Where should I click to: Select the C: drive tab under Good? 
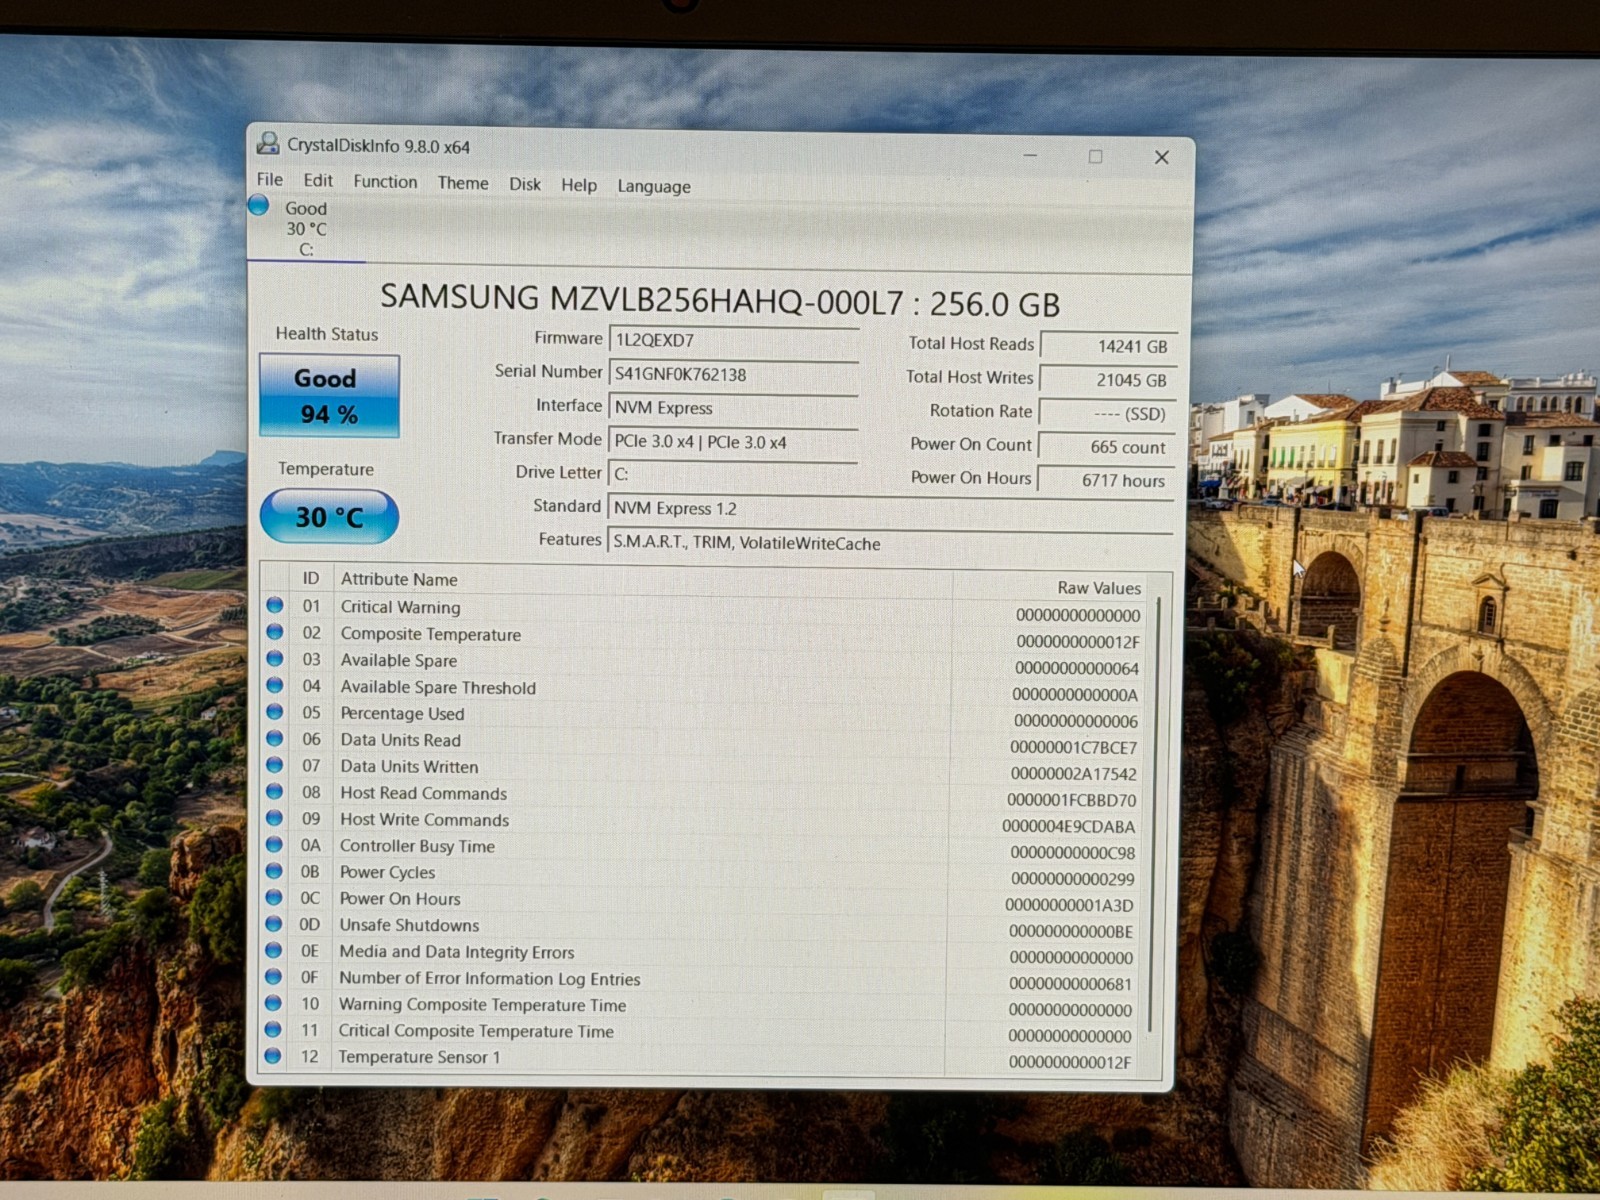[306, 229]
